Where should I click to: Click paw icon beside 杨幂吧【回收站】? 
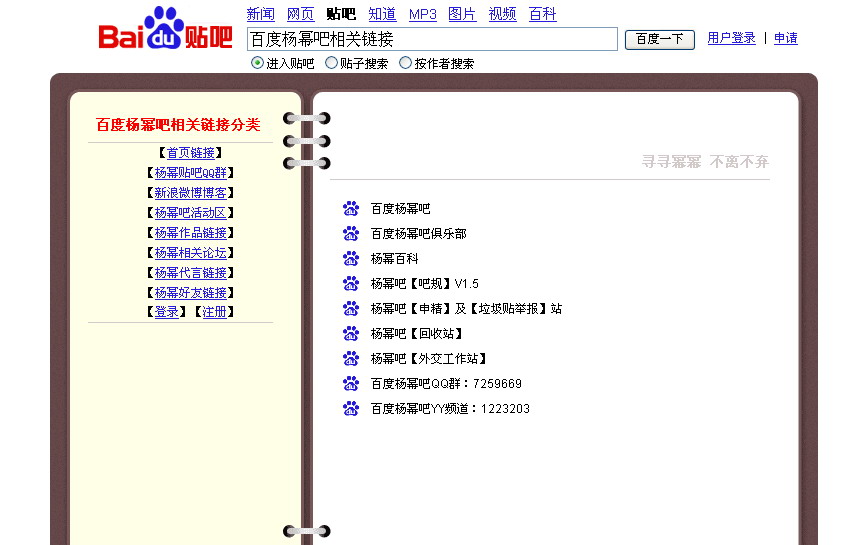[351, 333]
